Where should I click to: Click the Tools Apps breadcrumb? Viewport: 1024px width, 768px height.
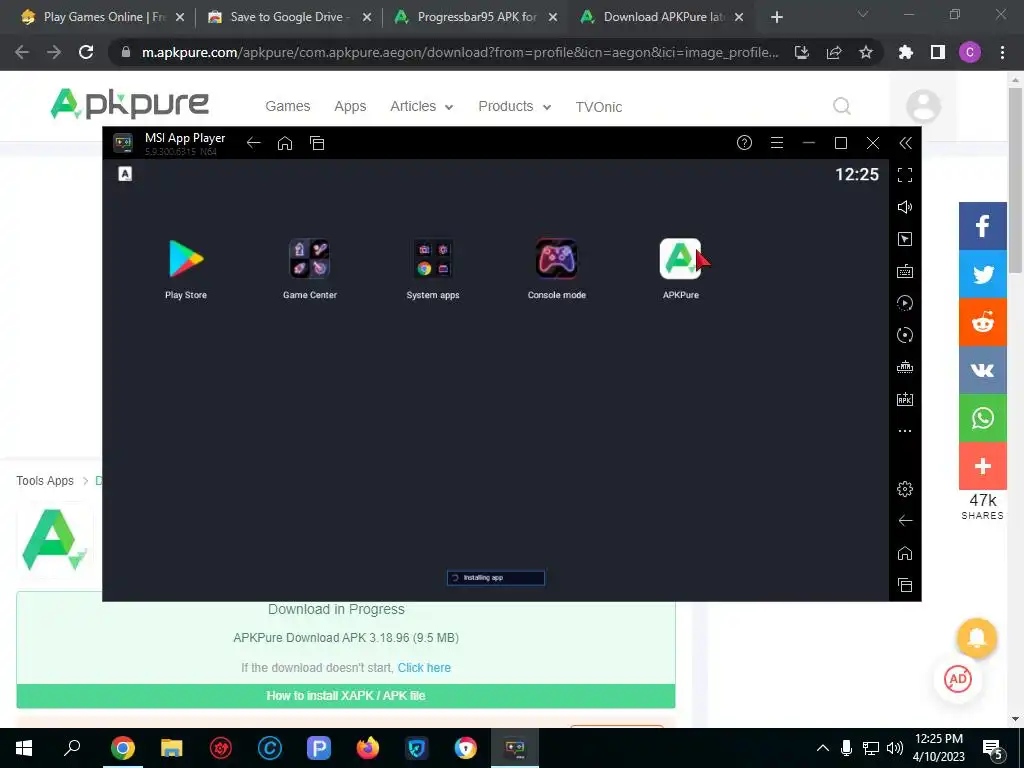(45, 481)
